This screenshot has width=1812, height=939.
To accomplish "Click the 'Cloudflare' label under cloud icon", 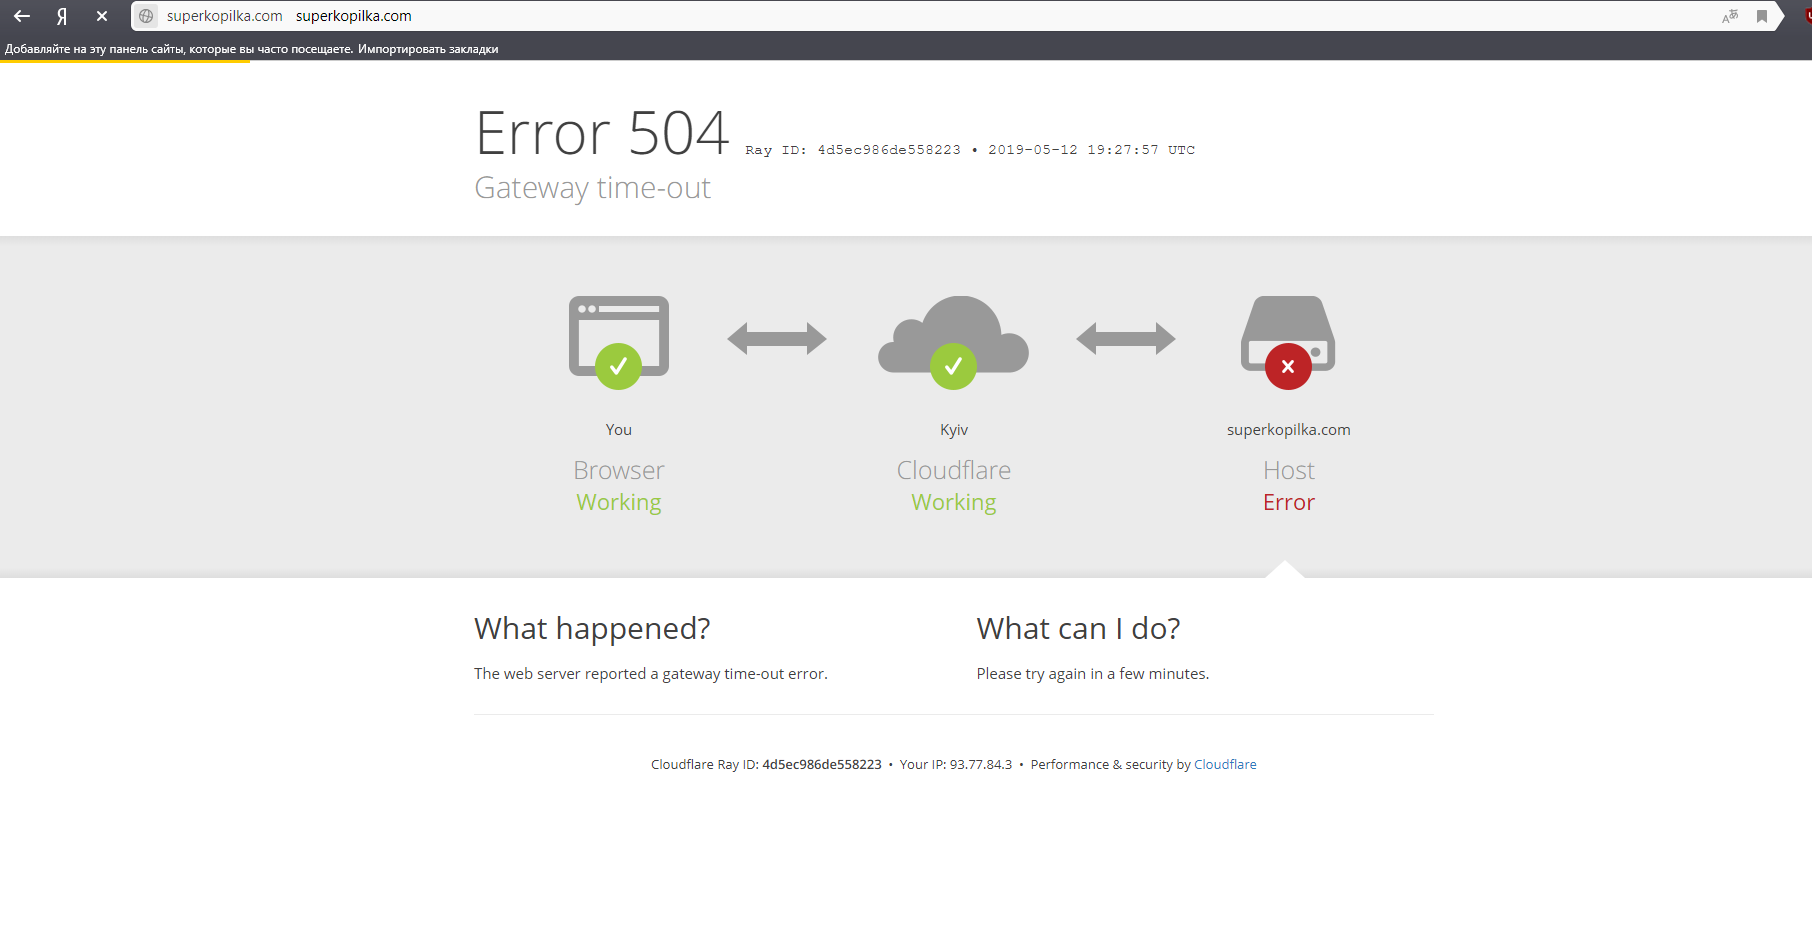I will point(954,470).
